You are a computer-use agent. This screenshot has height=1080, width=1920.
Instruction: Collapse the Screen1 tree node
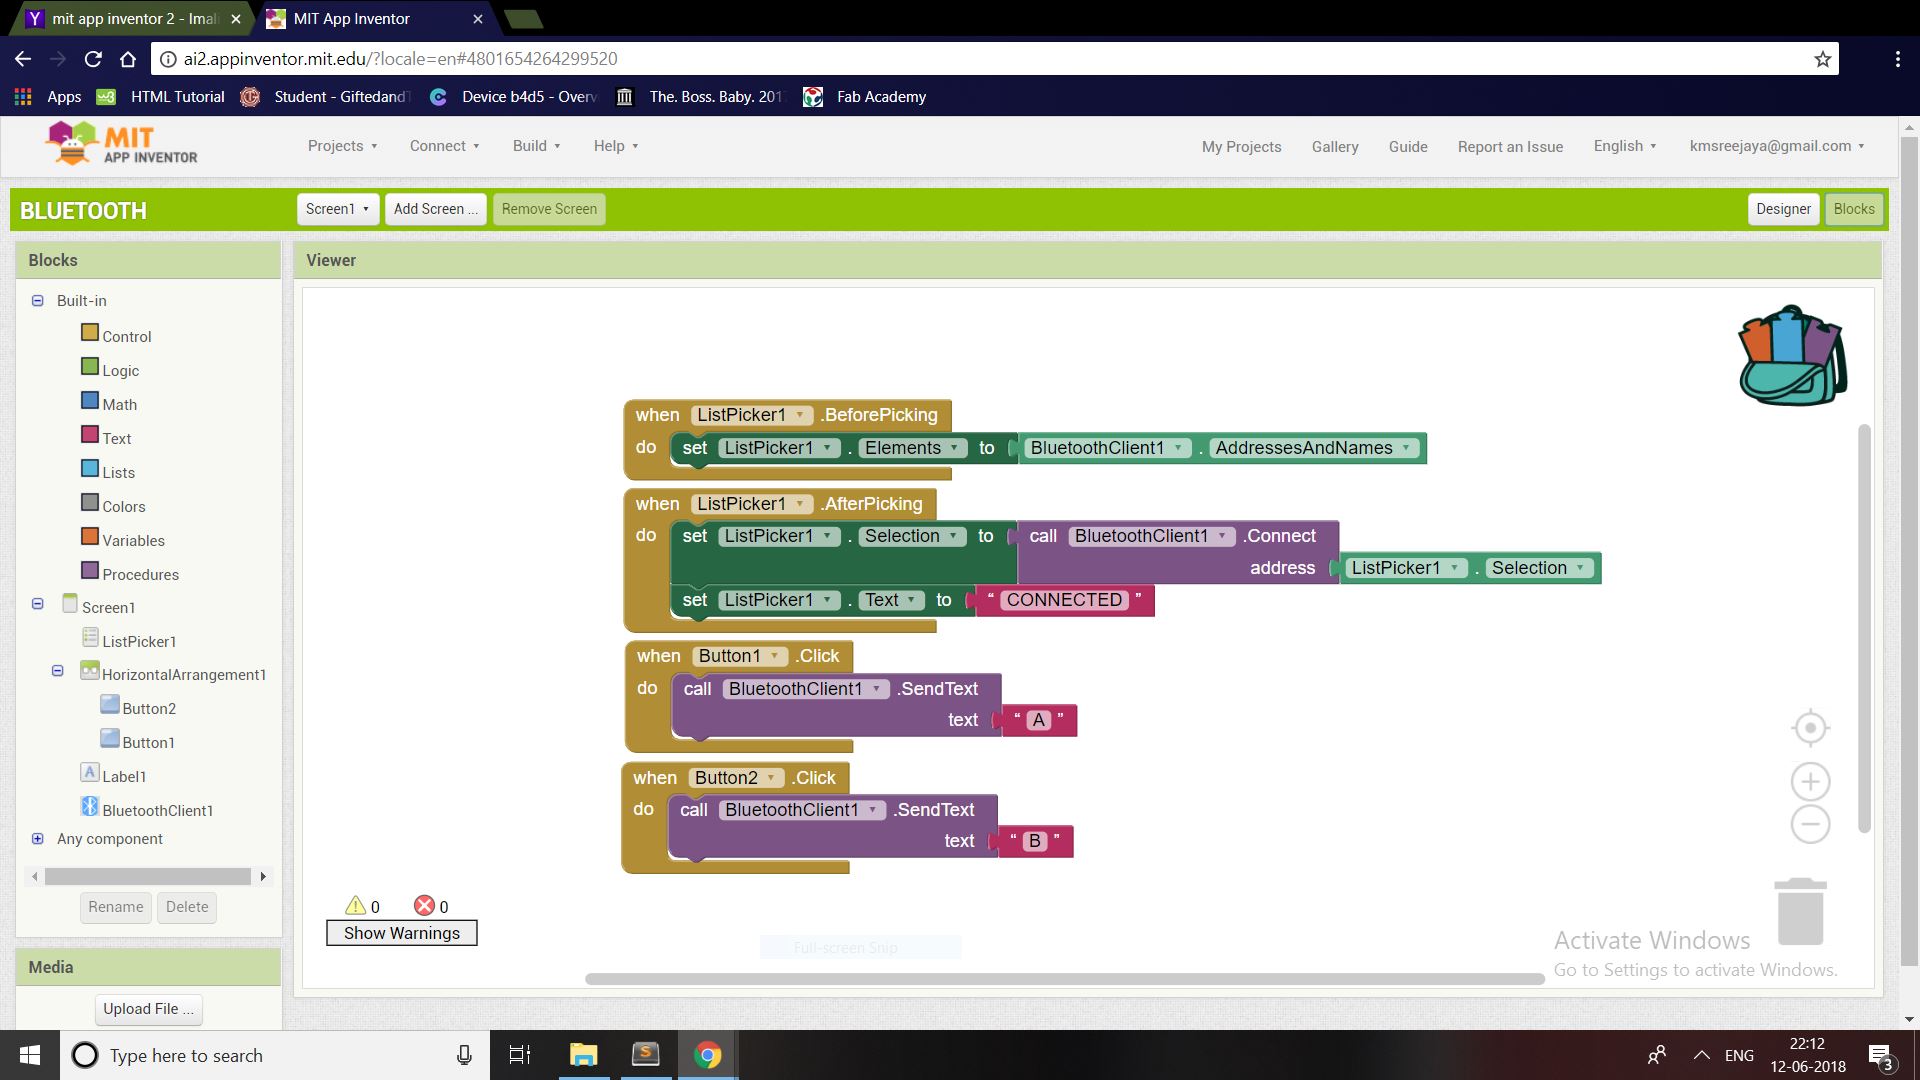click(x=38, y=604)
